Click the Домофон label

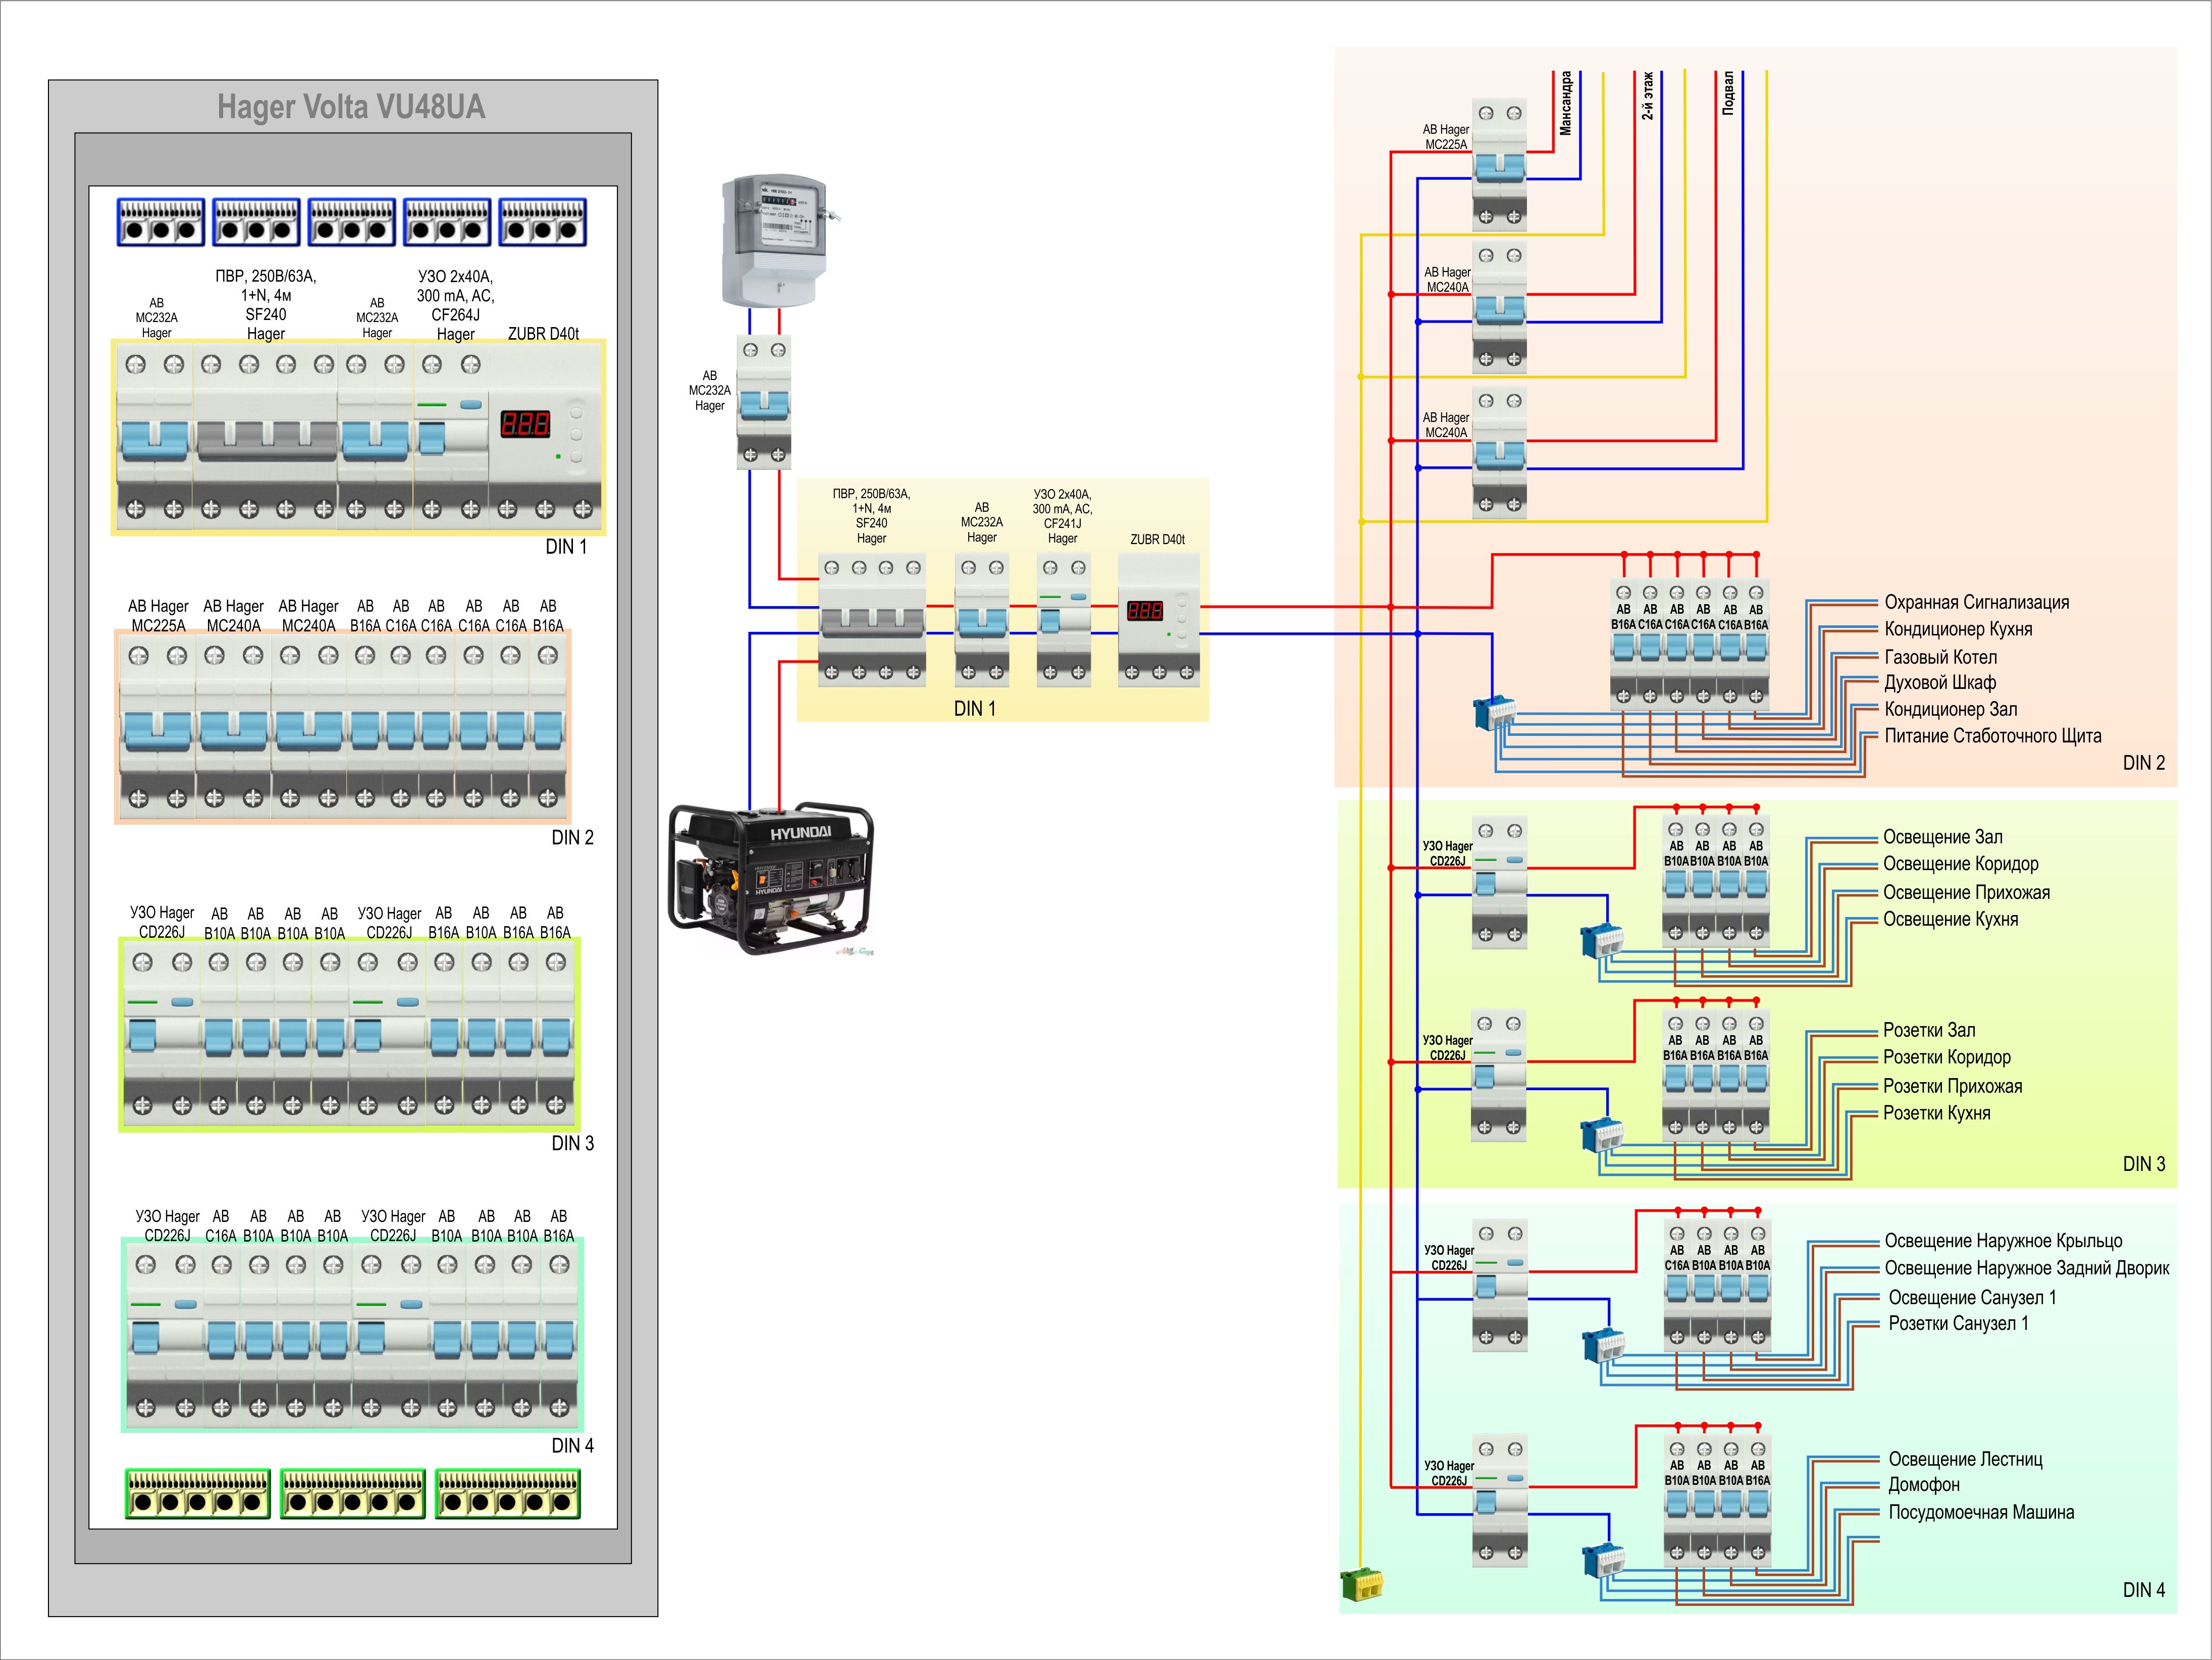point(1924,1485)
